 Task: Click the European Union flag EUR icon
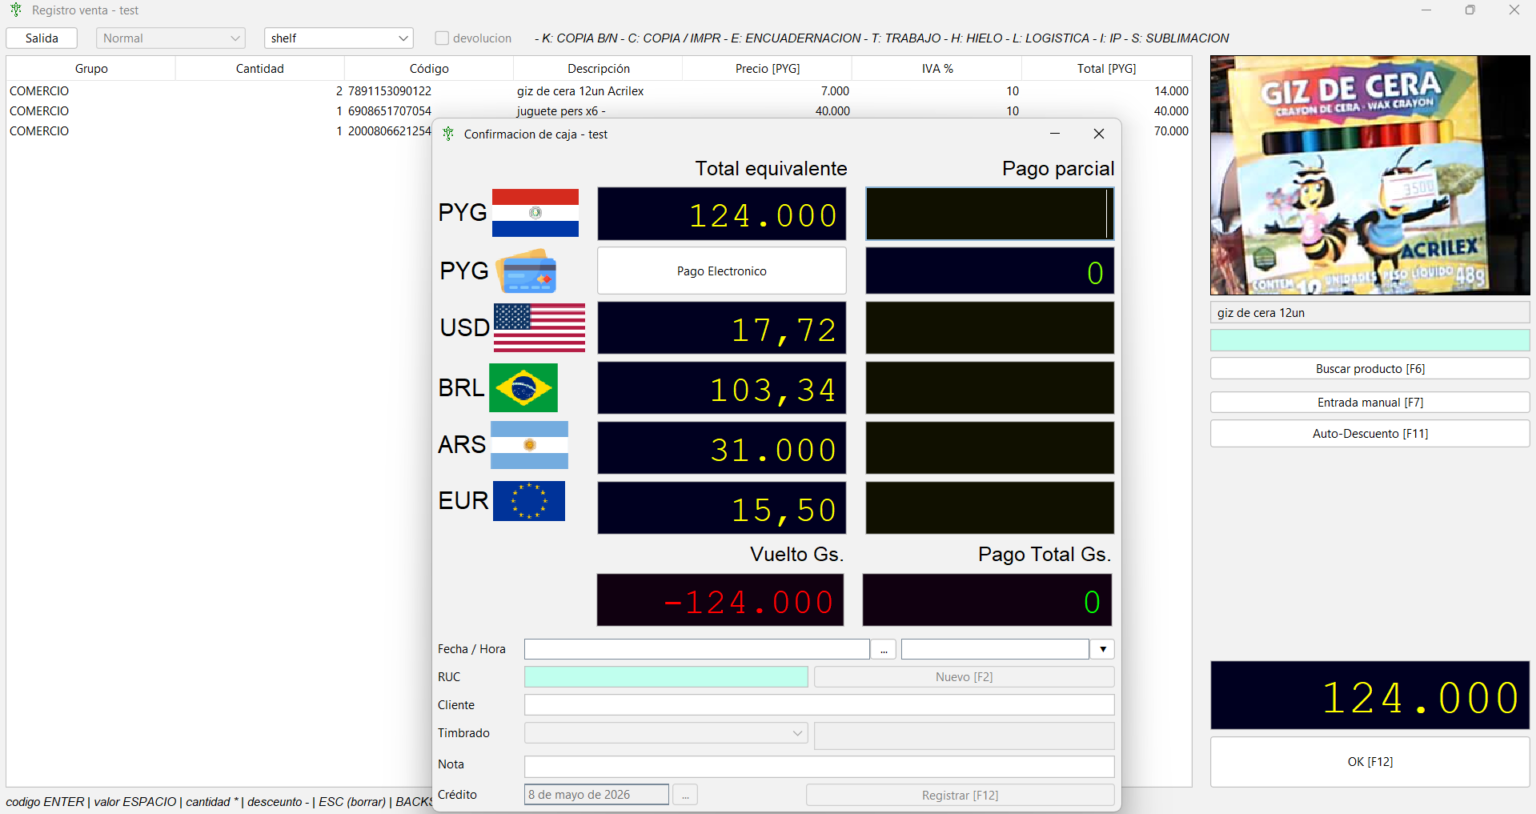click(529, 501)
